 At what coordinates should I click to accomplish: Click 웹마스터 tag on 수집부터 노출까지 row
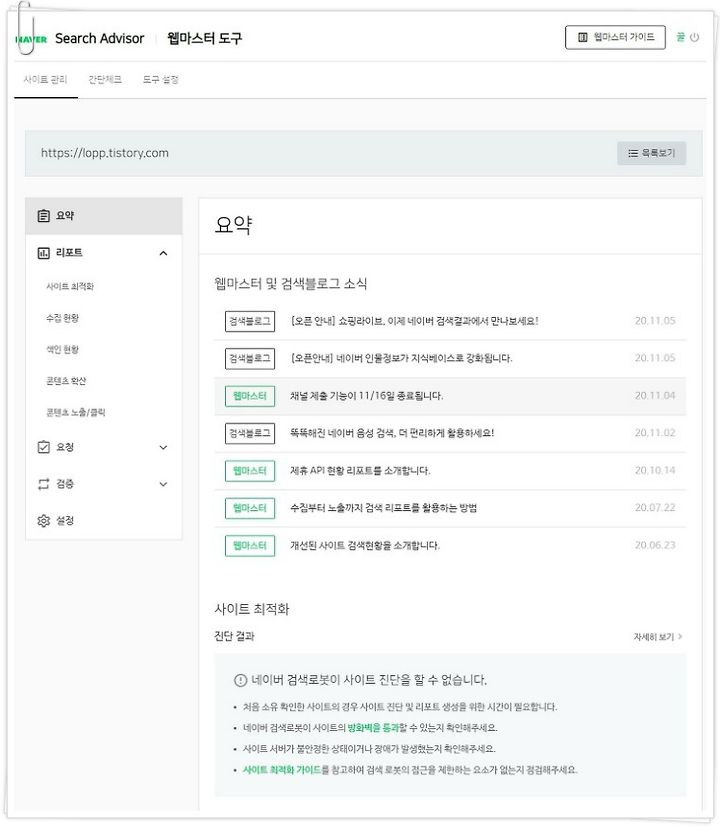point(250,509)
